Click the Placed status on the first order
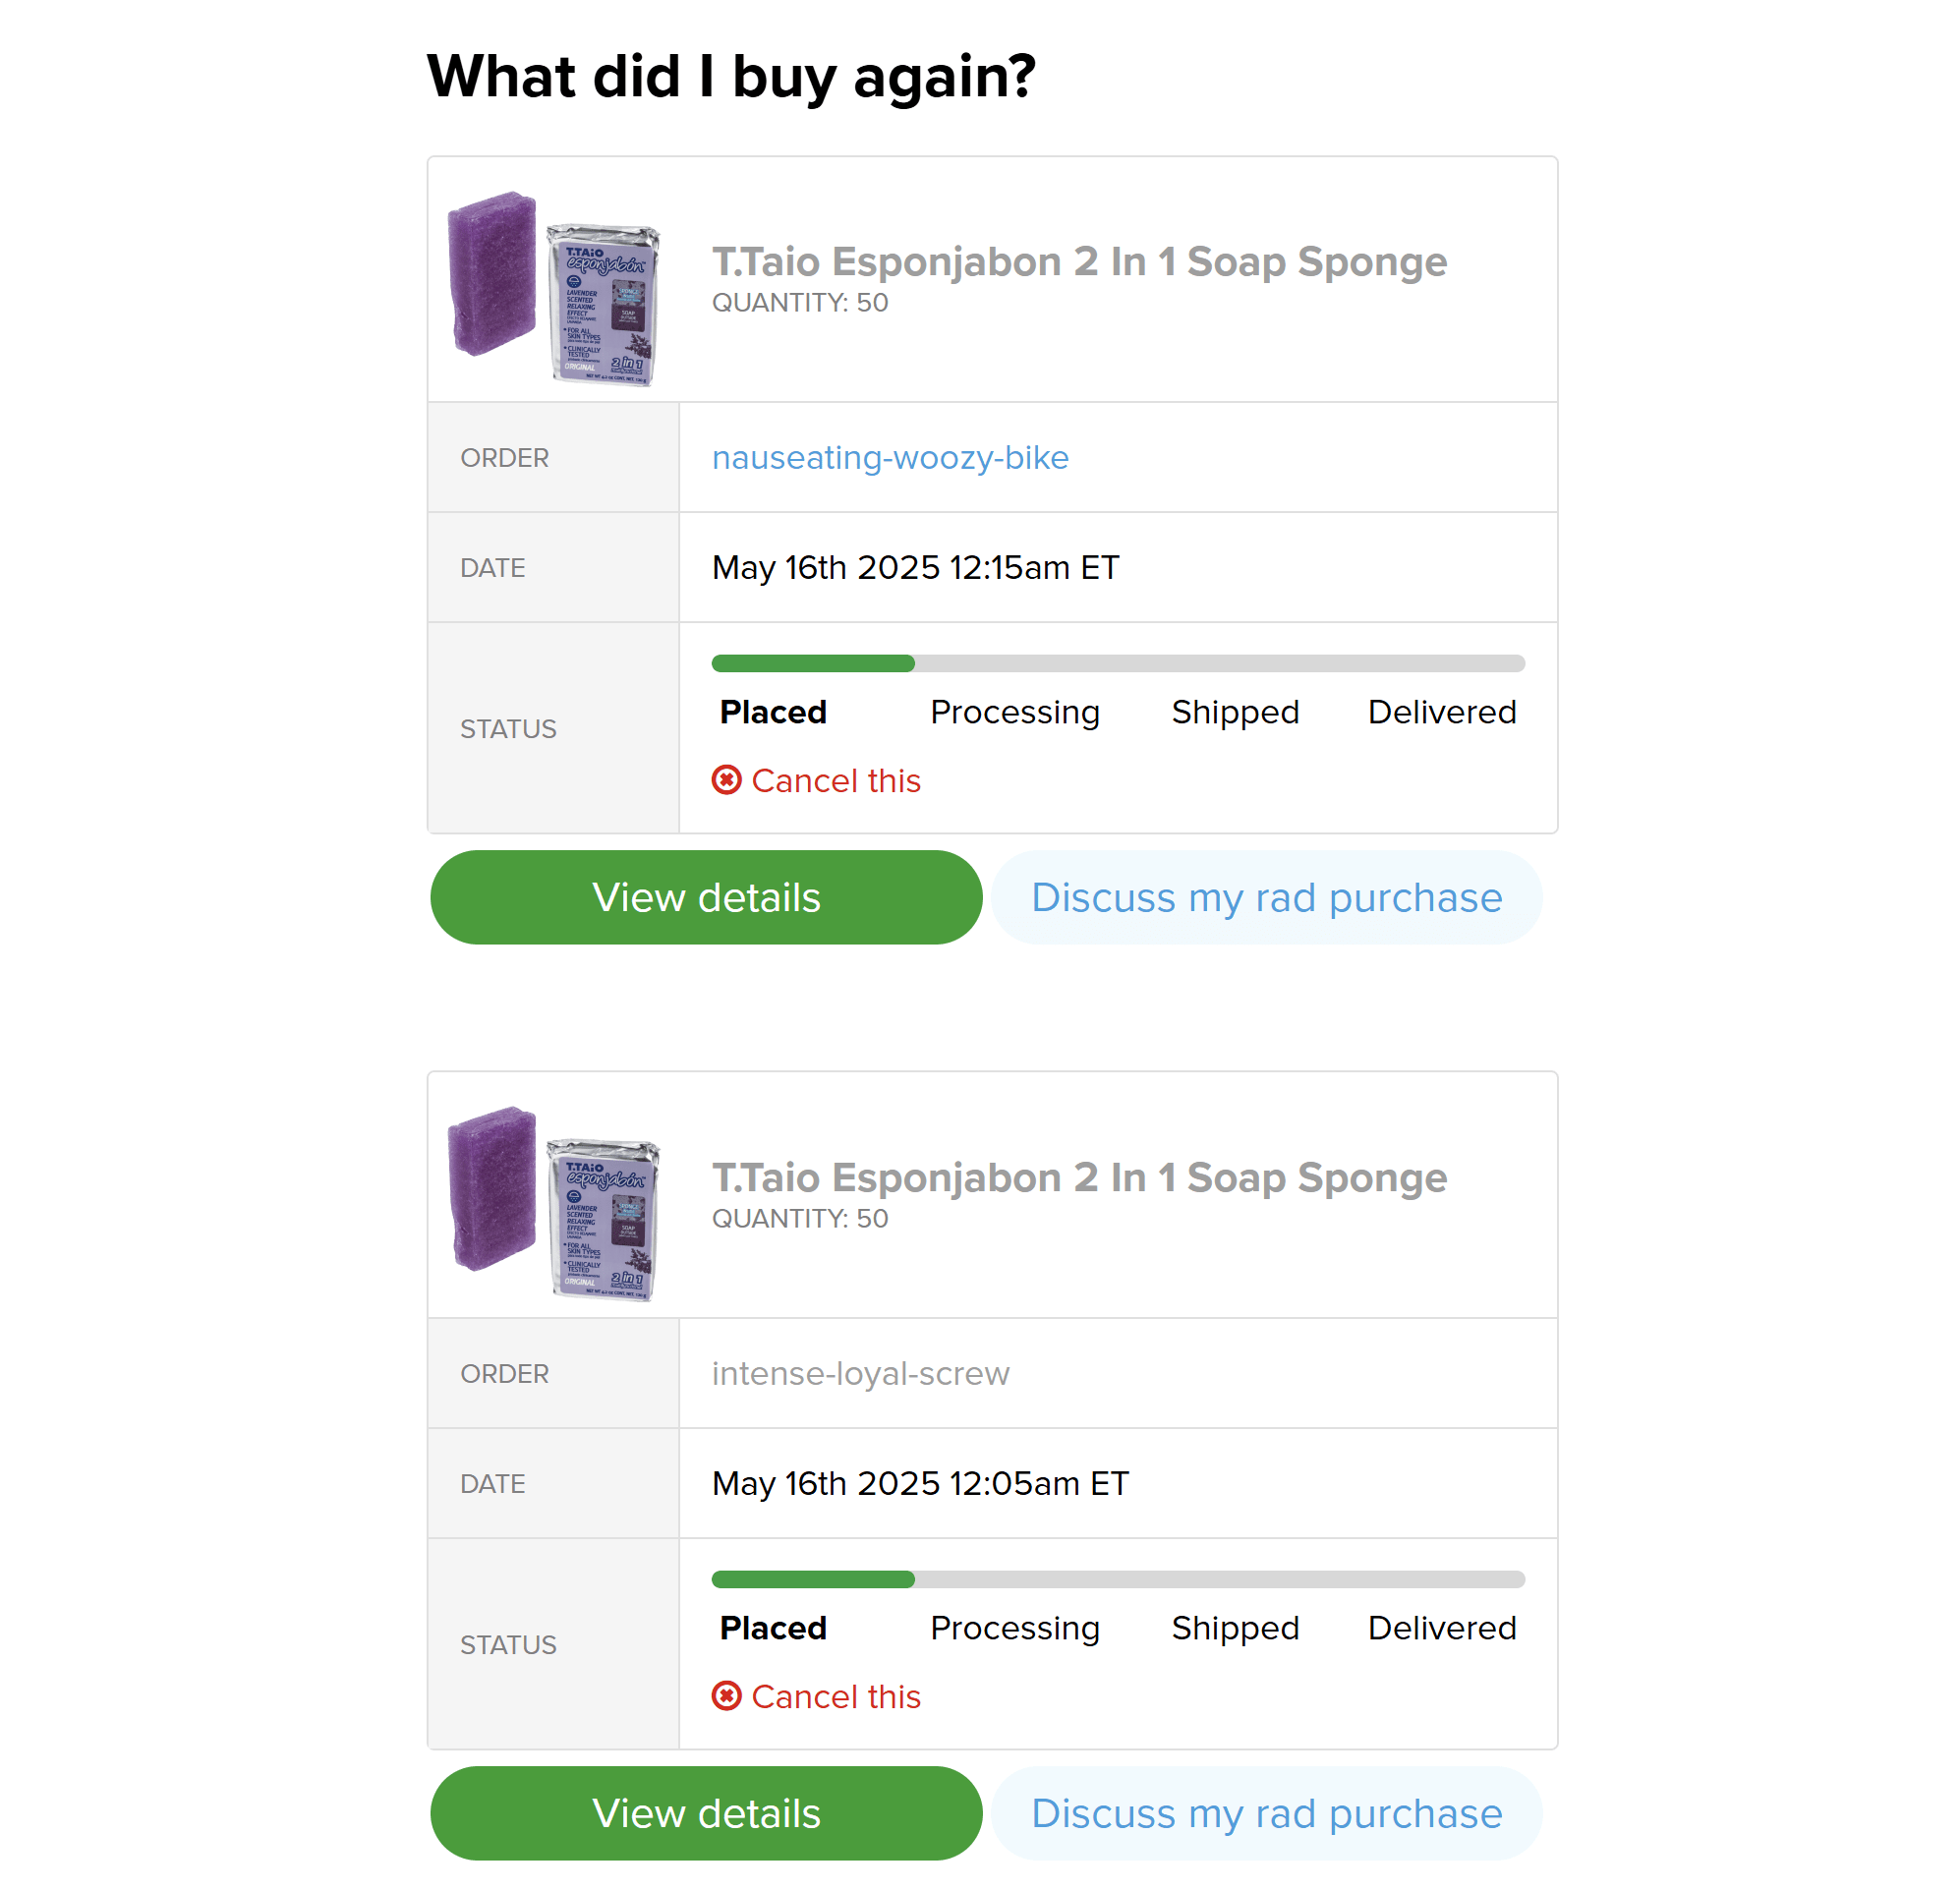The image size is (1960, 1891). click(773, 712)
